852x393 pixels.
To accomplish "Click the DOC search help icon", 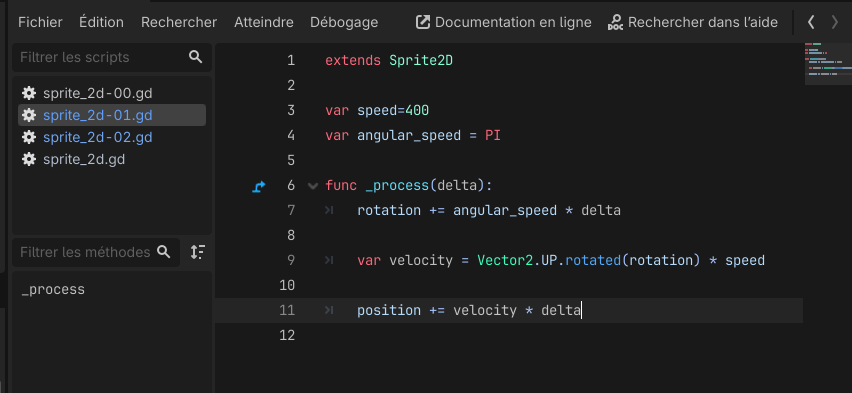I will pyautogui.click(x=615, y=22).
